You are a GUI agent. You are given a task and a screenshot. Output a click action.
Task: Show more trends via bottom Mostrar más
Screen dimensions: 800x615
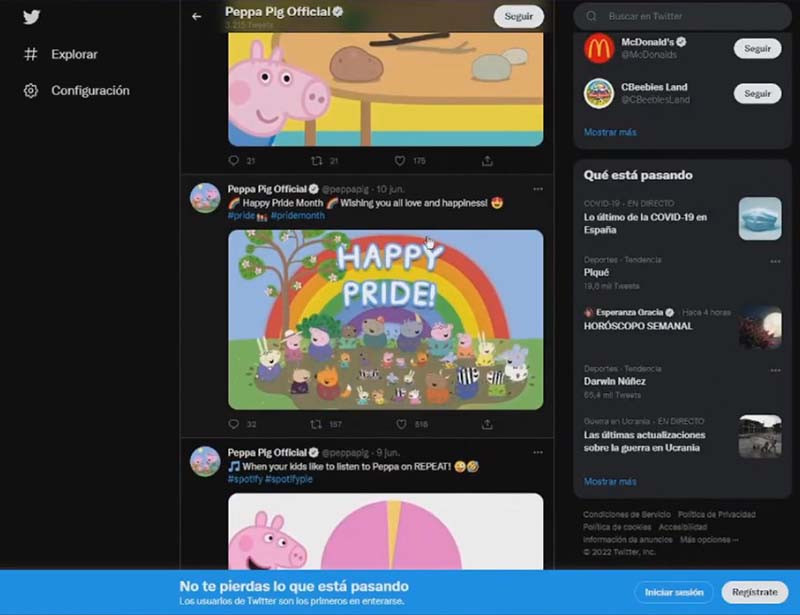tap(610, 481)
